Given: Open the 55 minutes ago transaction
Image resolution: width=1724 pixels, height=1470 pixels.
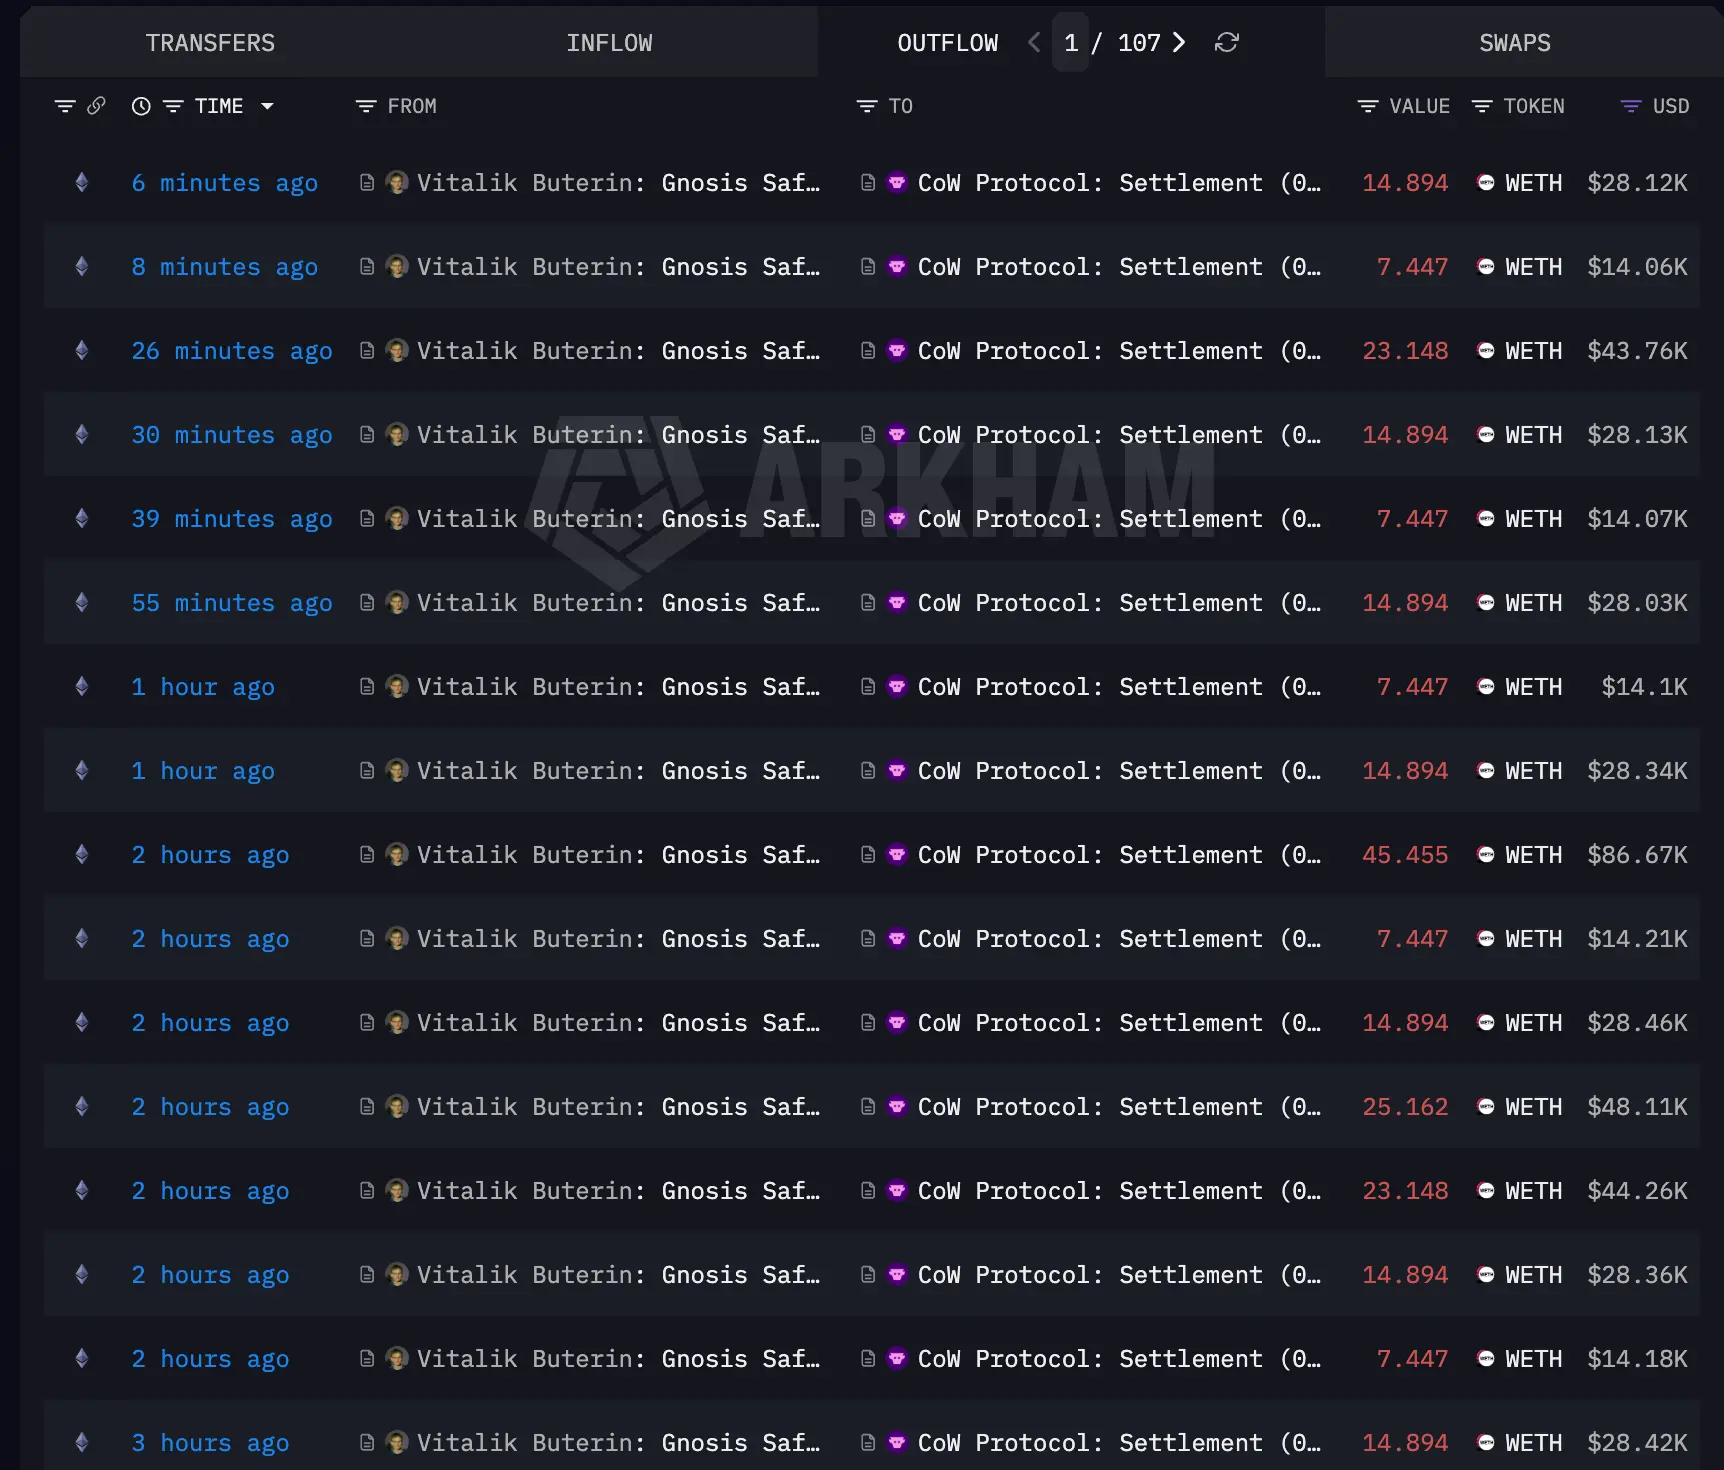Looking at the screenshot, I should click(x=232, y=603).
